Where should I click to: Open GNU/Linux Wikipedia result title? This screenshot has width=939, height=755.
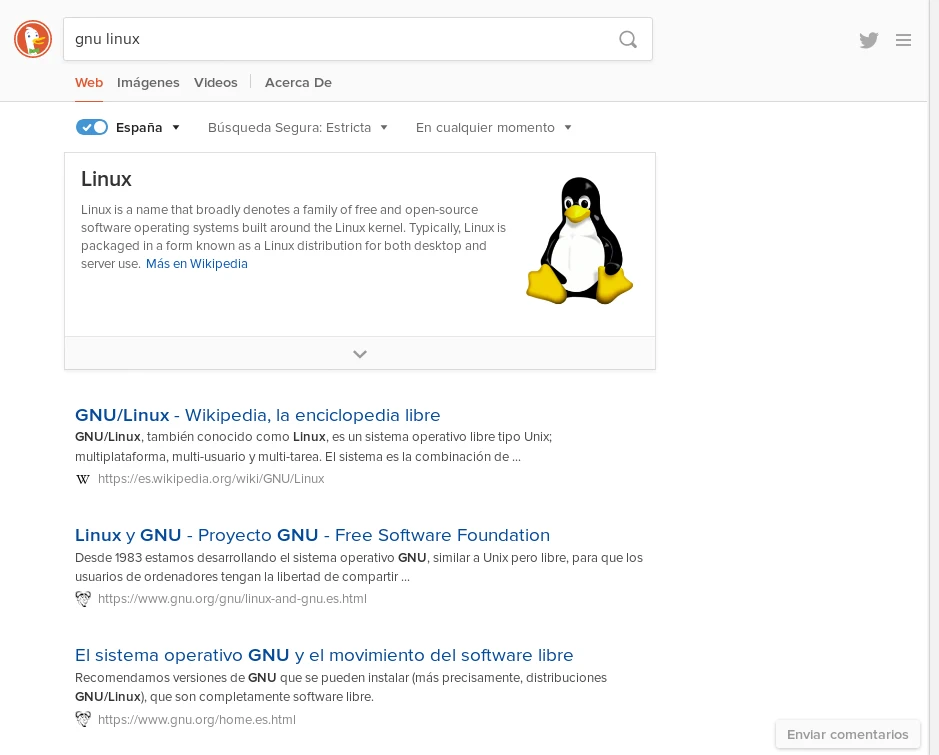[x=257, y=415]
